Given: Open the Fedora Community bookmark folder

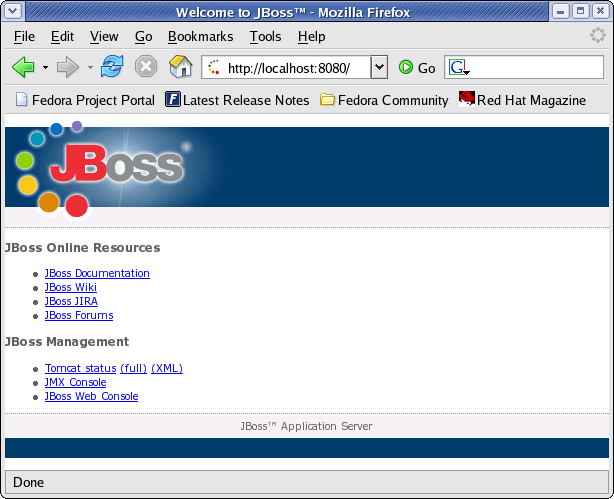Looking at the screenshot, I should [384, 100].
